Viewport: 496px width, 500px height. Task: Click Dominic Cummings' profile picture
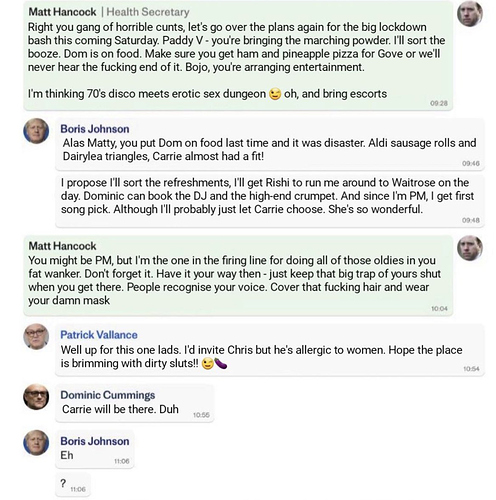coord(36,397)
